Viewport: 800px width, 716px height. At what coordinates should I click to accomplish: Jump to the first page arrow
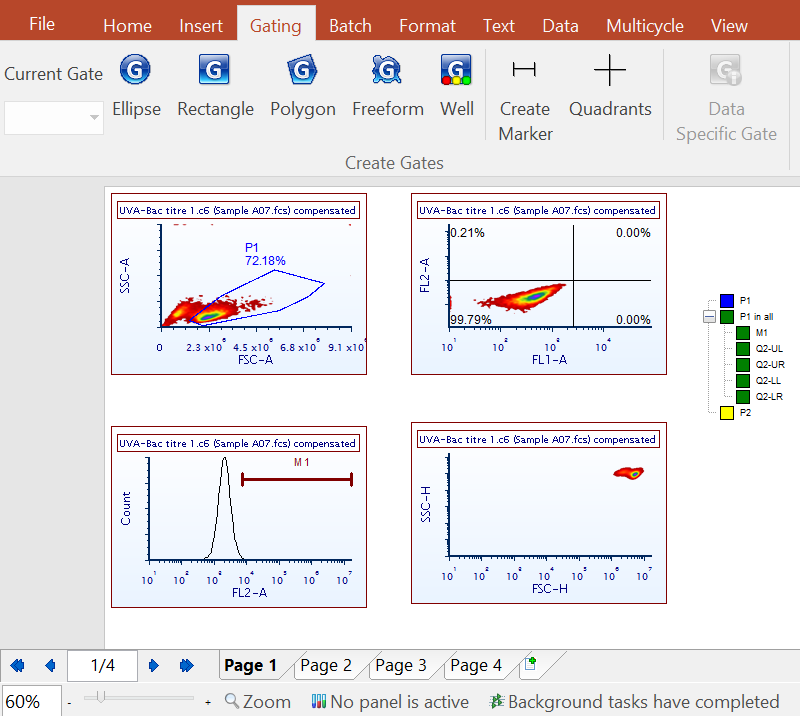(x=17, y=666)
